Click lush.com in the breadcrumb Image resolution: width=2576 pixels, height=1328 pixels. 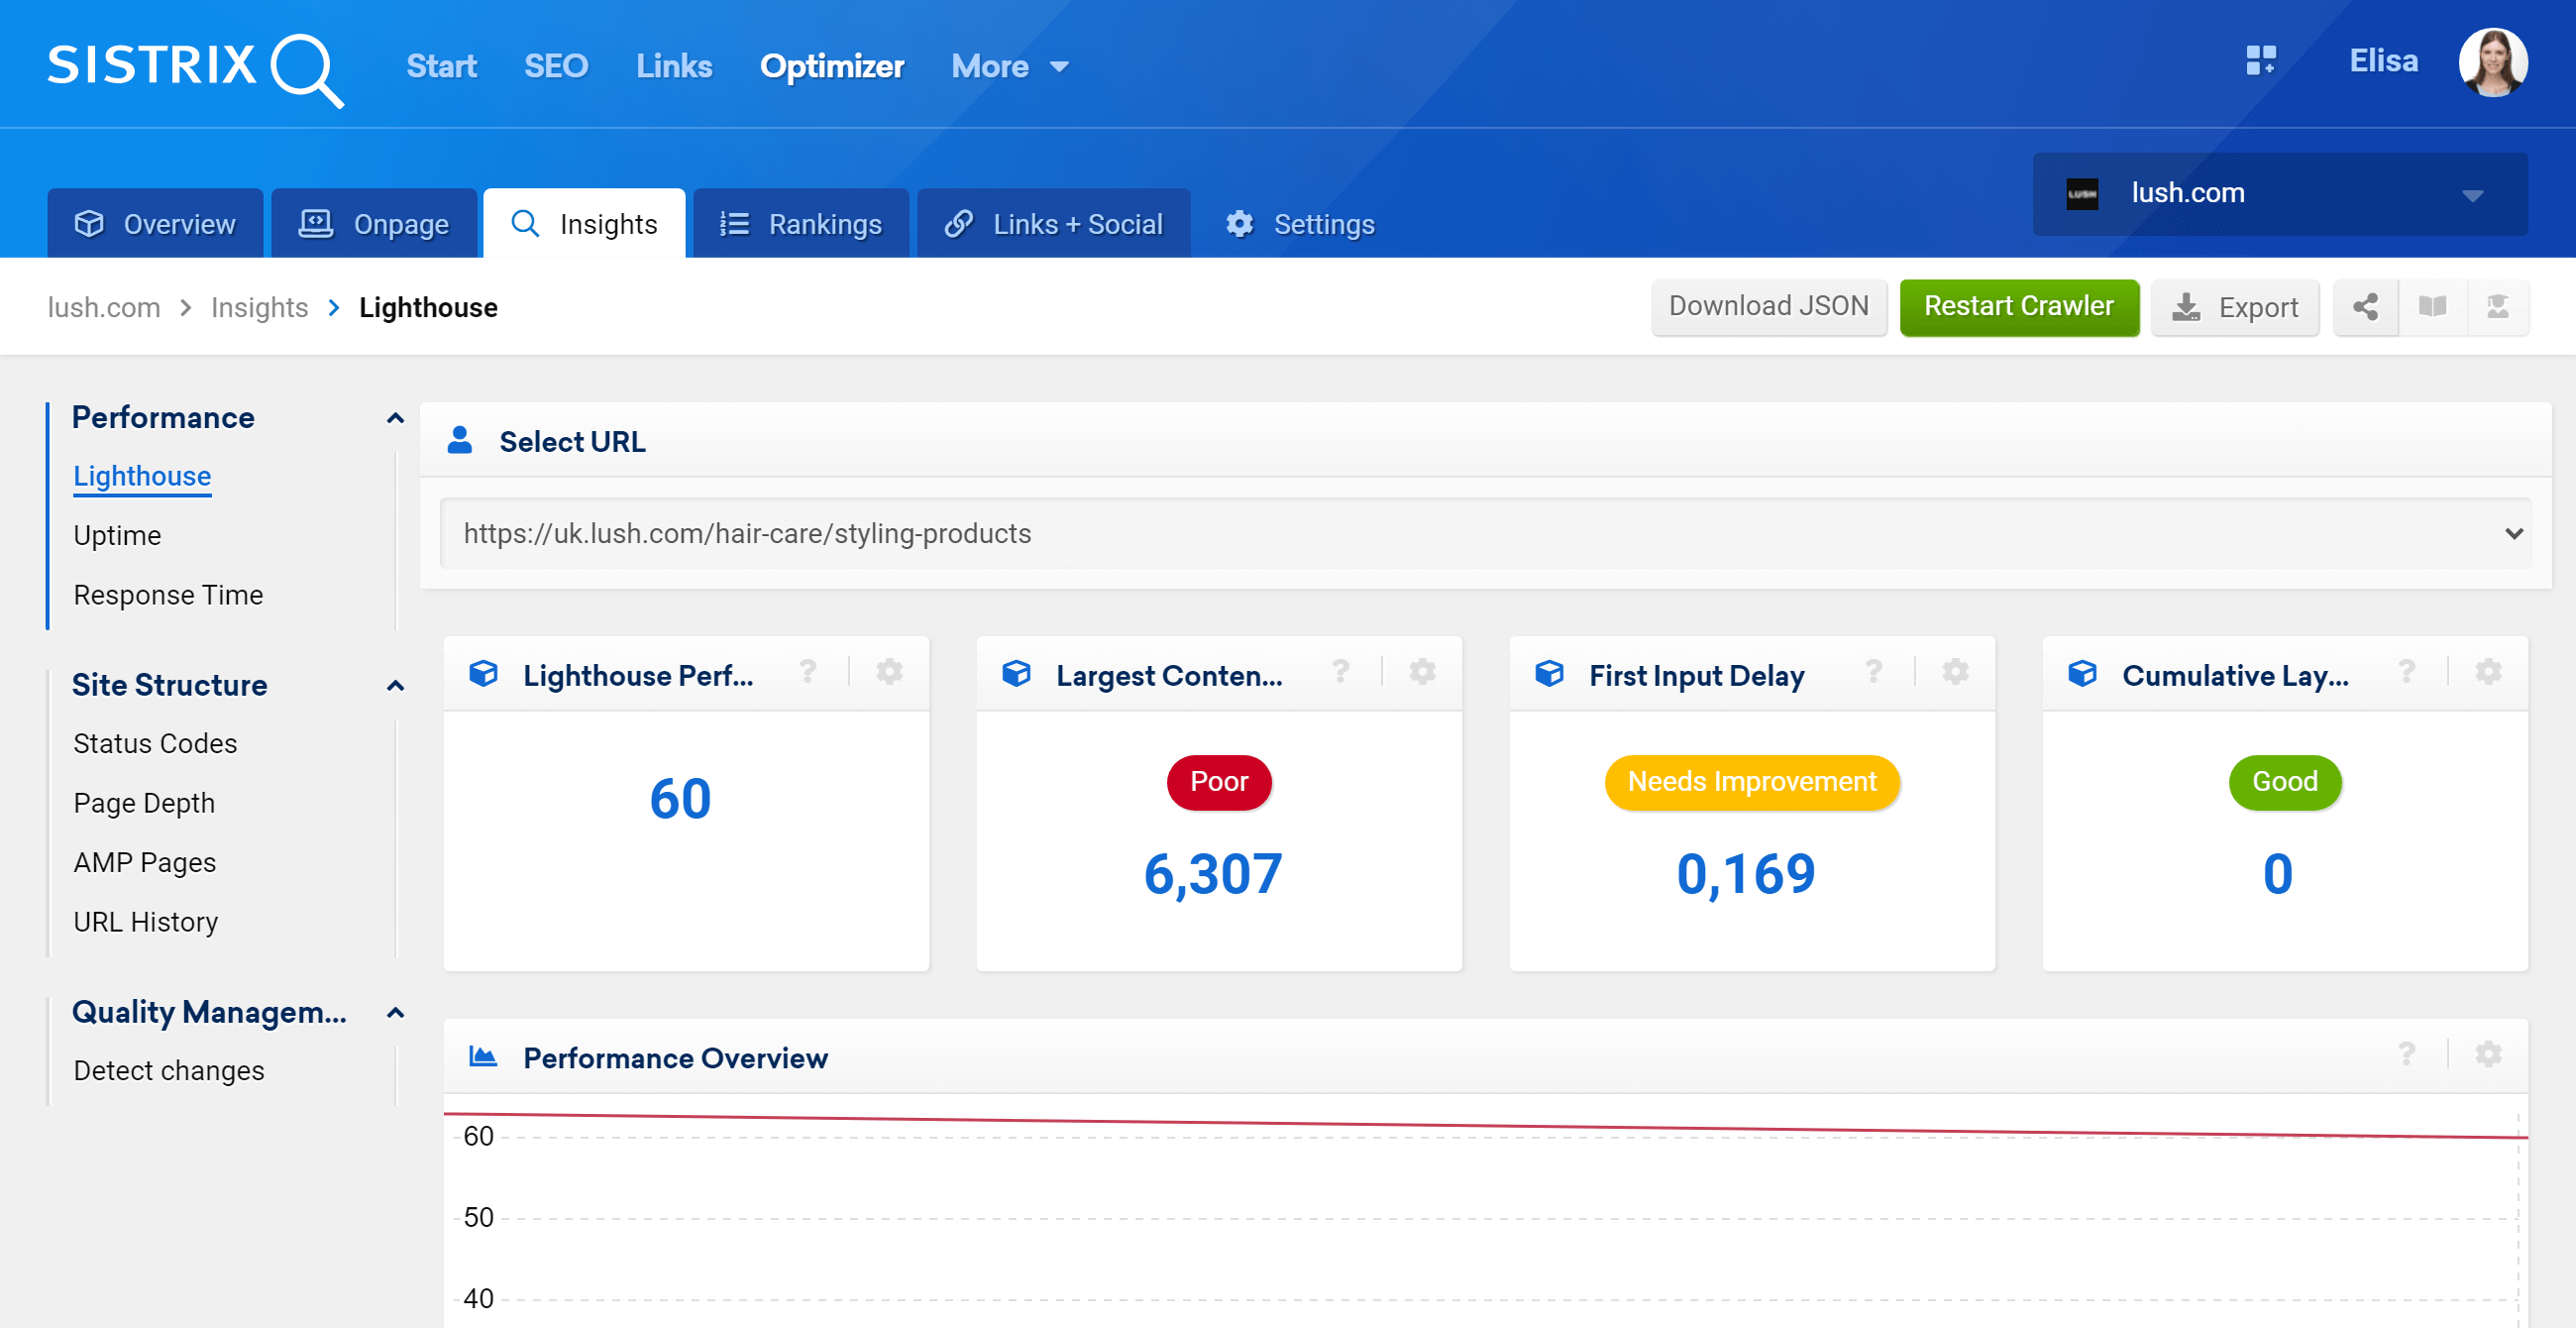[x=104, y=308]
